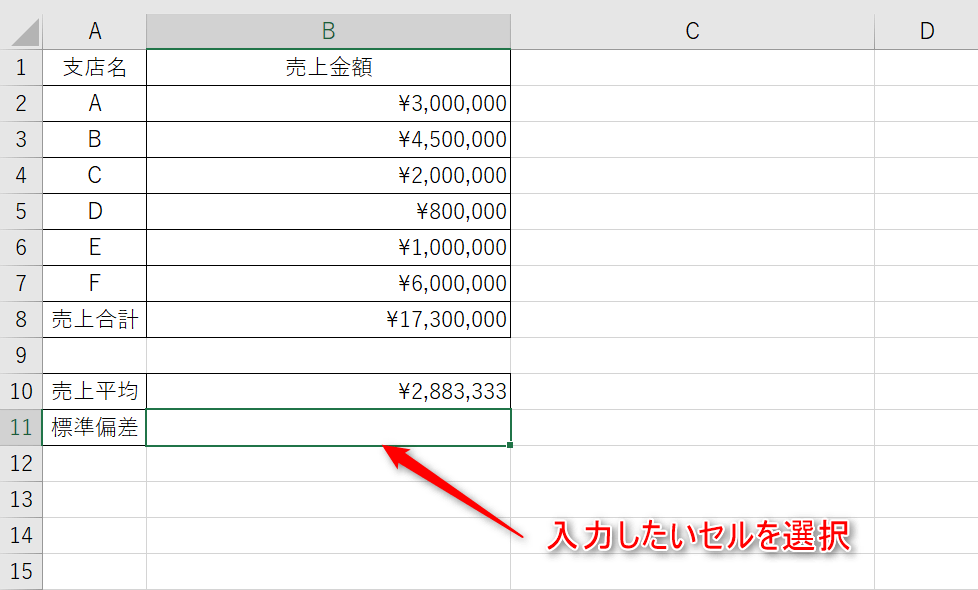Viewport: 978px width, 590px height.
Task: Click the 売上合計 label cell
Action: click(x=95, y=319)
